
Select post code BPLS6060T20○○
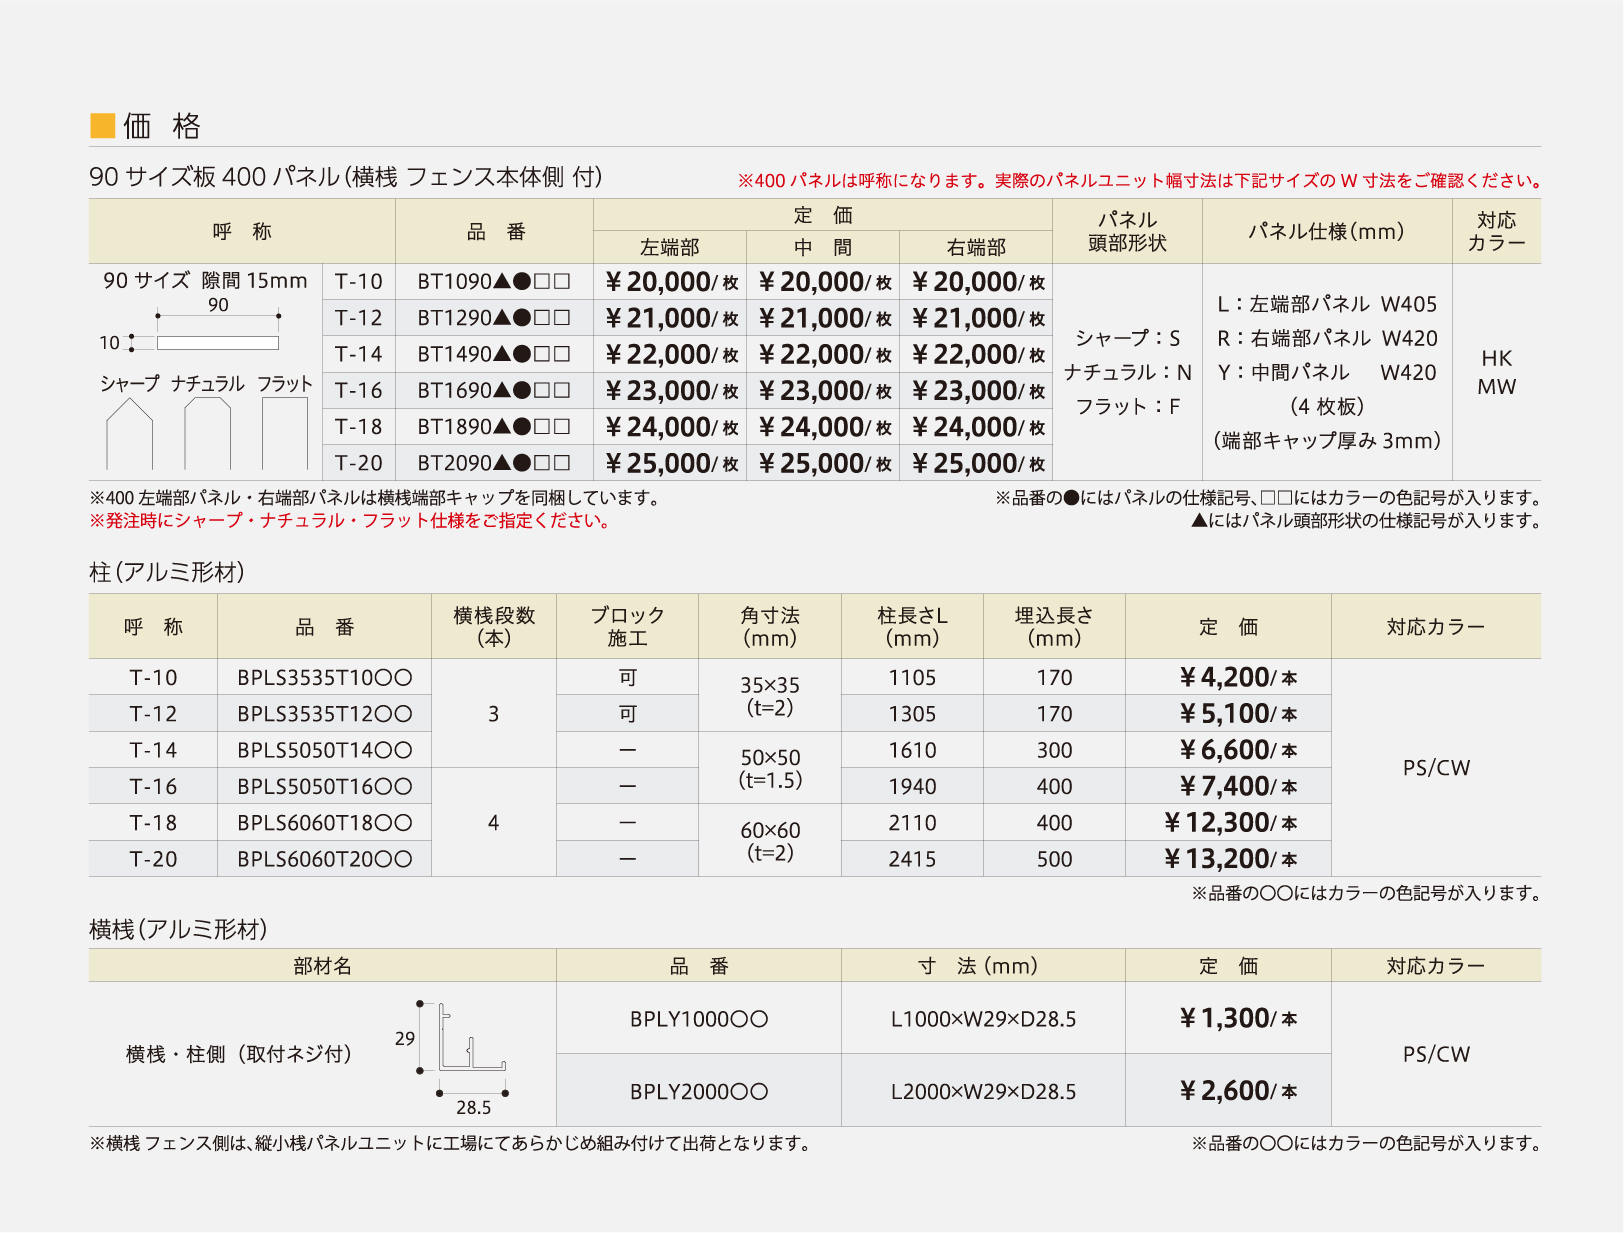coord(325,859)
